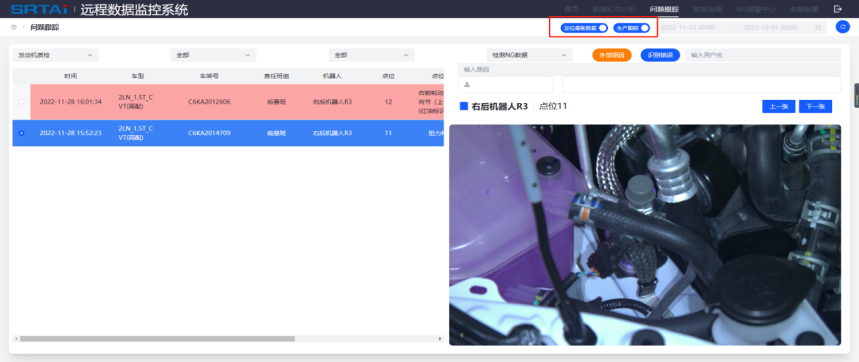The height and width of the screenshot is (362, 859).
Task: Open the calendar icon in date range
Action: 818,27
